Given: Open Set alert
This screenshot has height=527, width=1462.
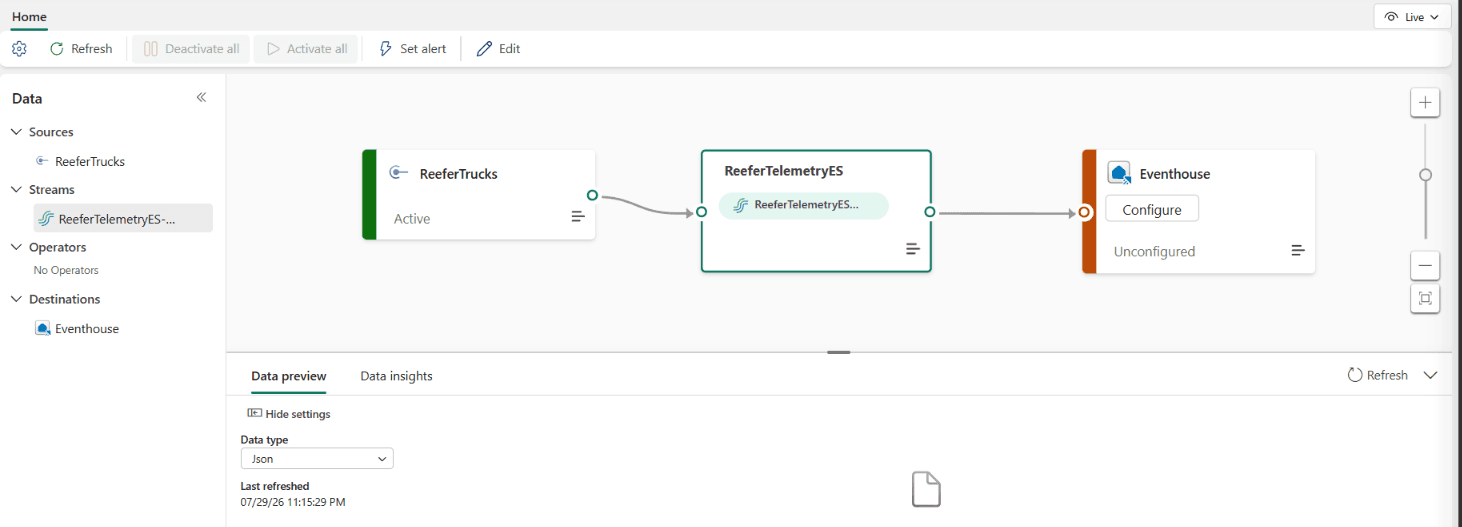Looking at the screenshot, I should [x=412, y=48].
